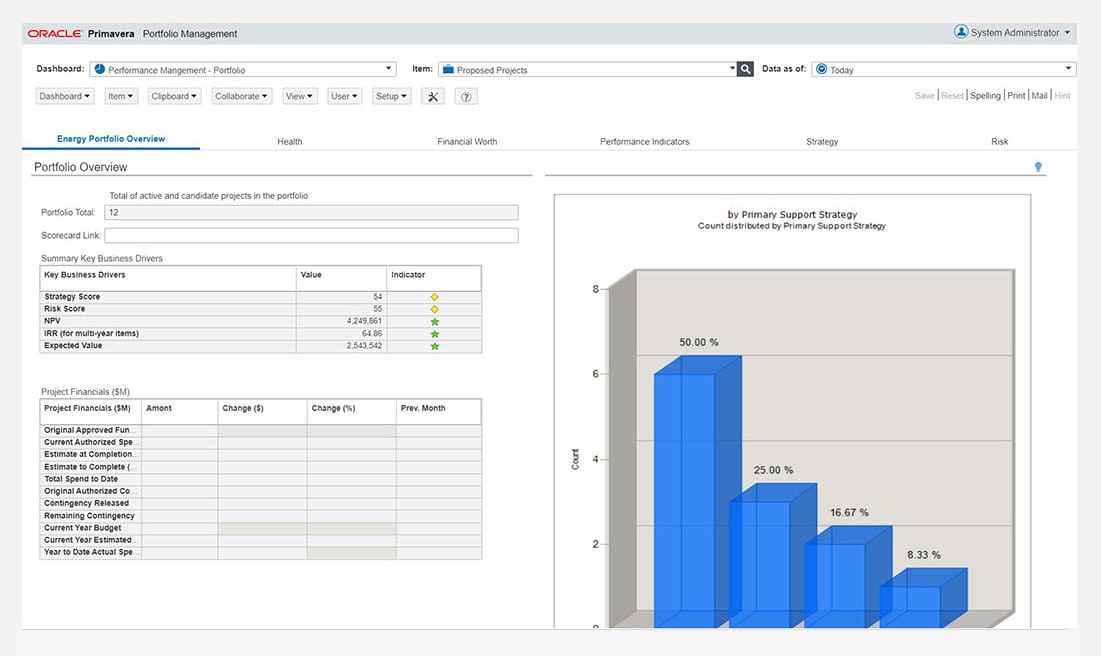Click the lightbulb hint icon above chart
The width and height of the screenshot is (1101, 656).
1038,167
